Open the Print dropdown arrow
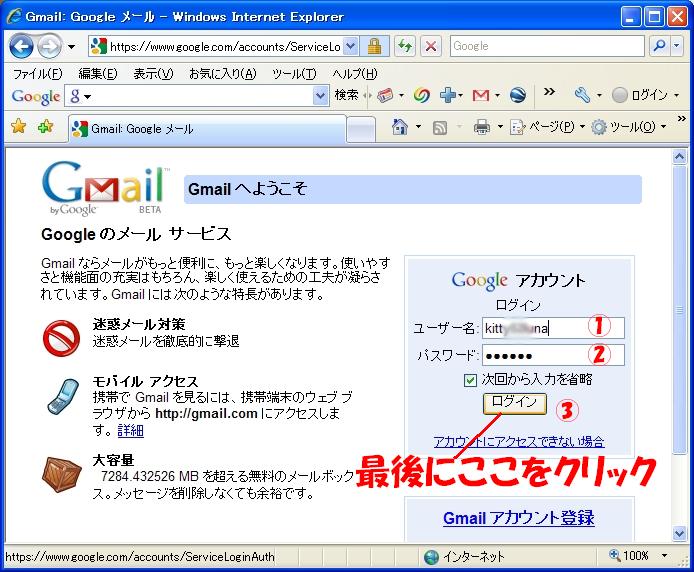Screen dimensions: 694x572 click(x=500, y=127)
